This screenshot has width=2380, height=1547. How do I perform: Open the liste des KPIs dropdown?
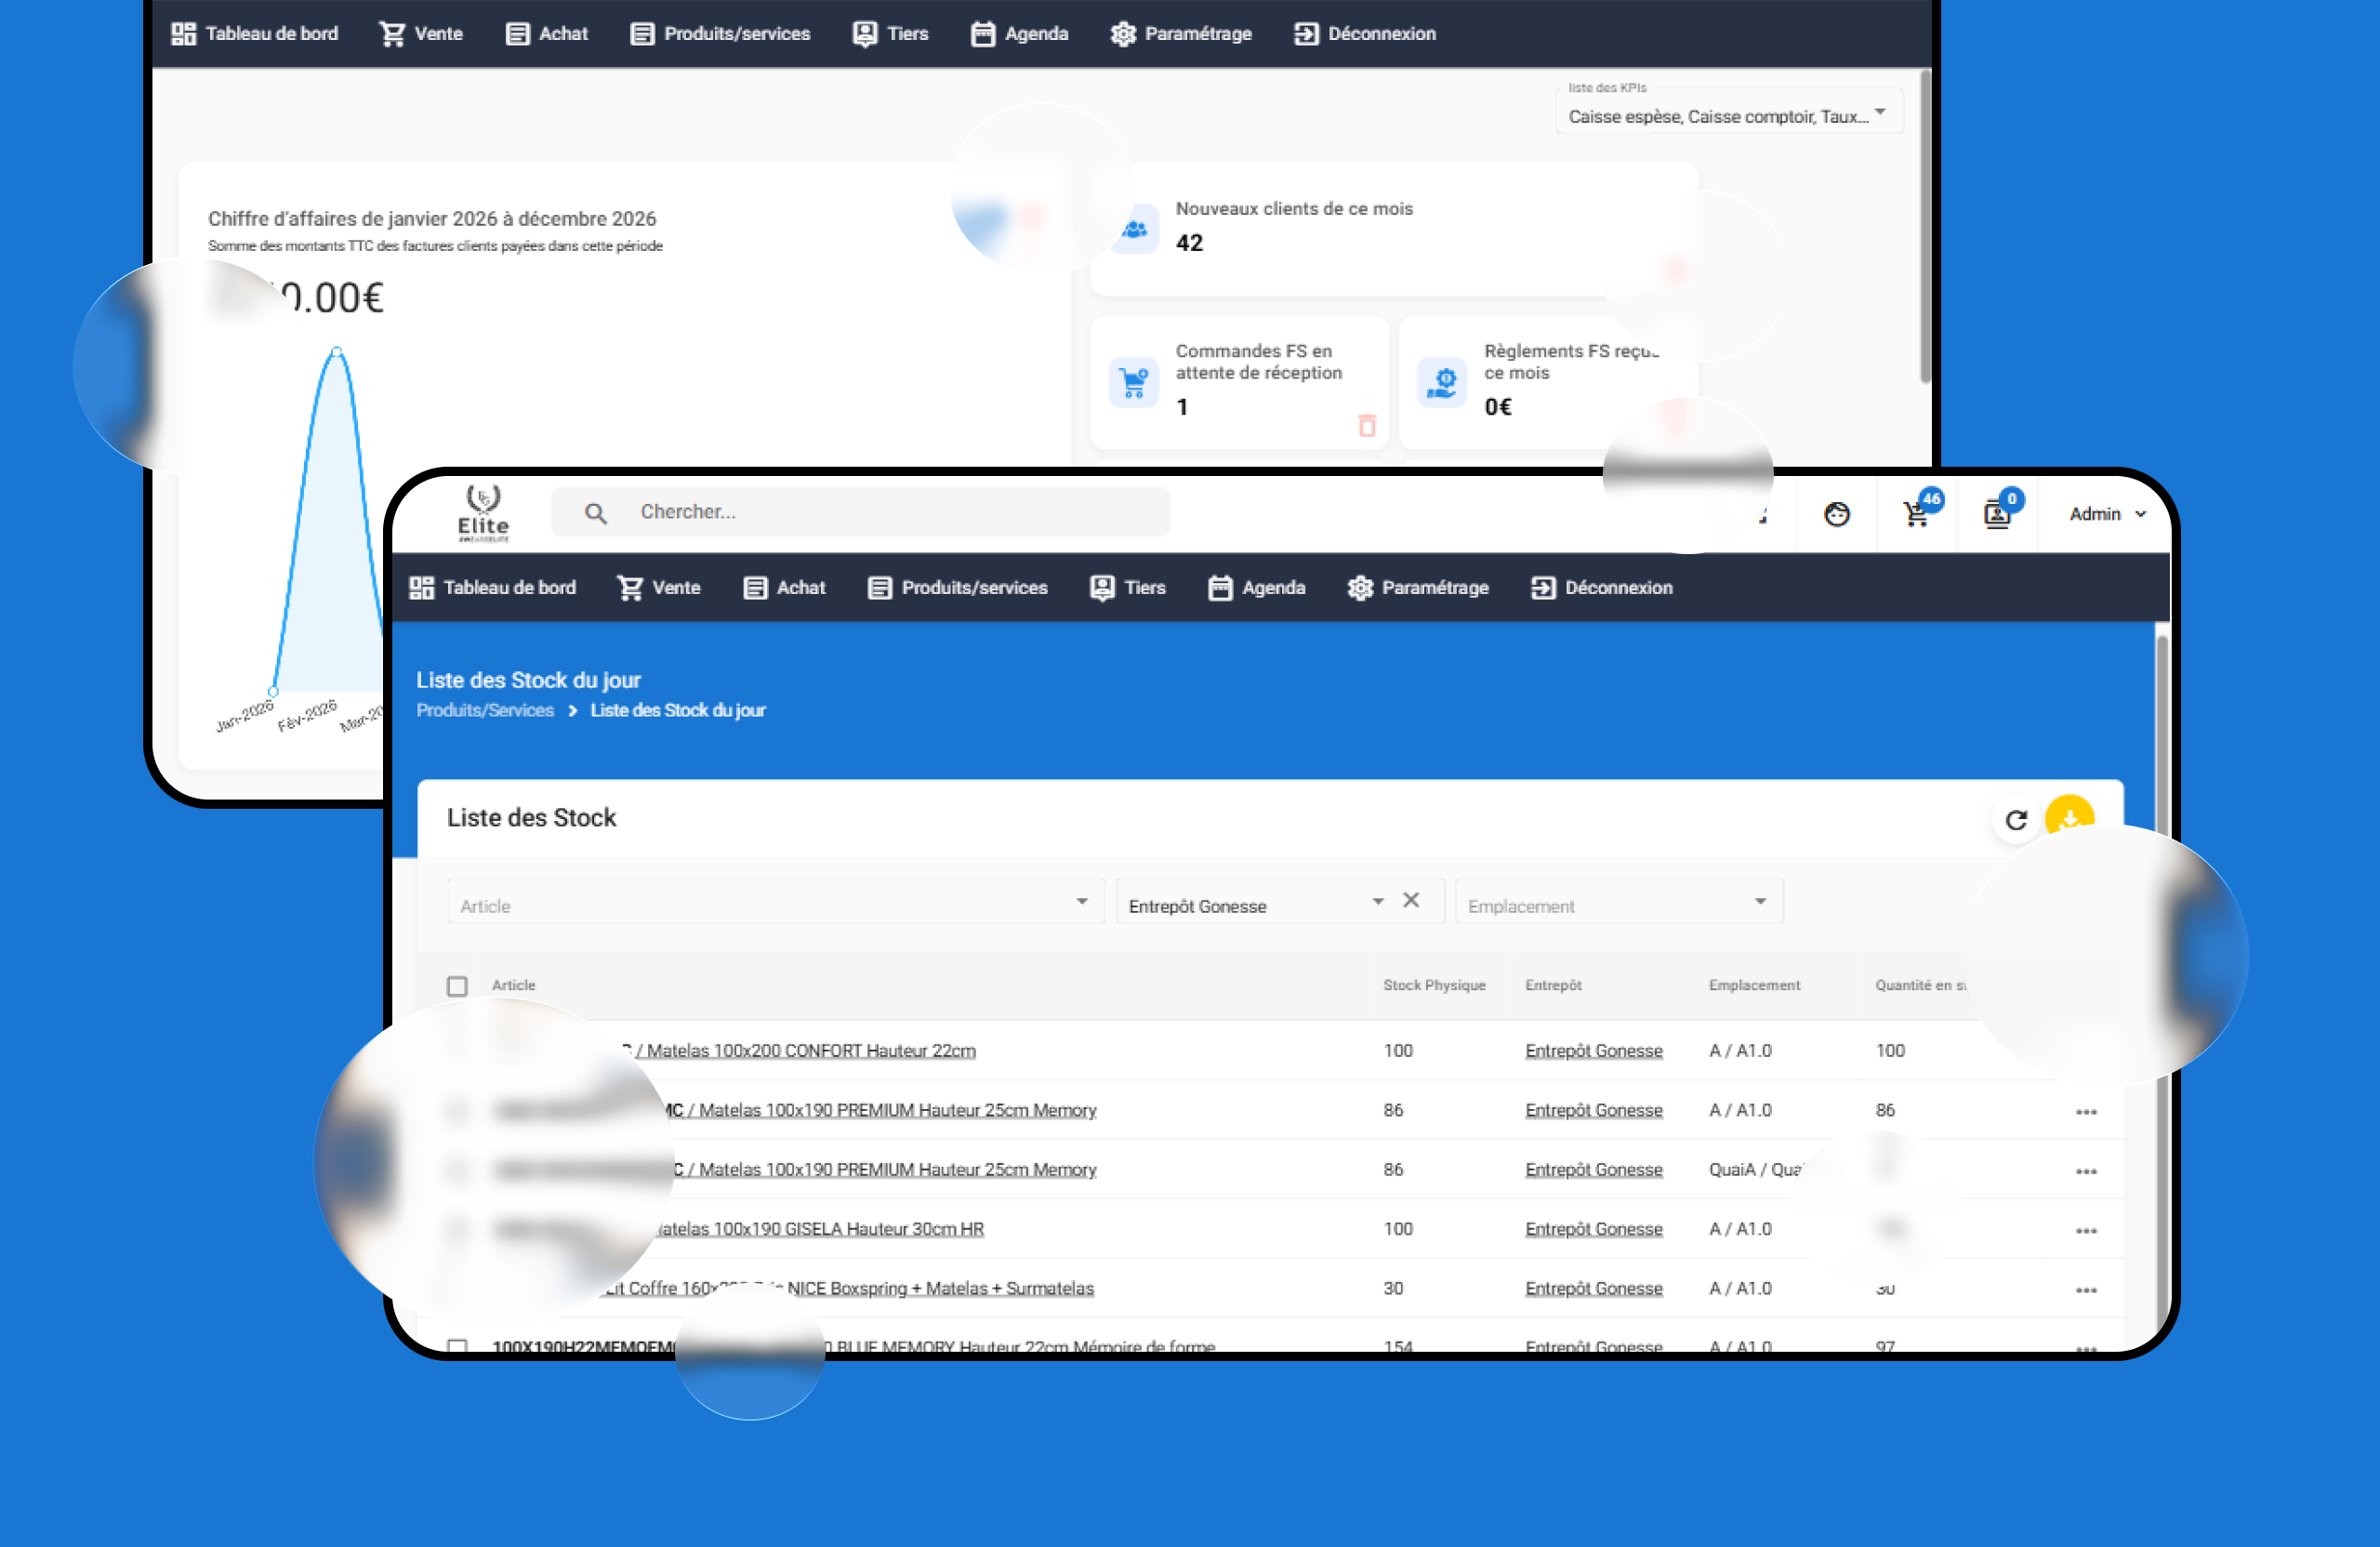point(1879,113)
